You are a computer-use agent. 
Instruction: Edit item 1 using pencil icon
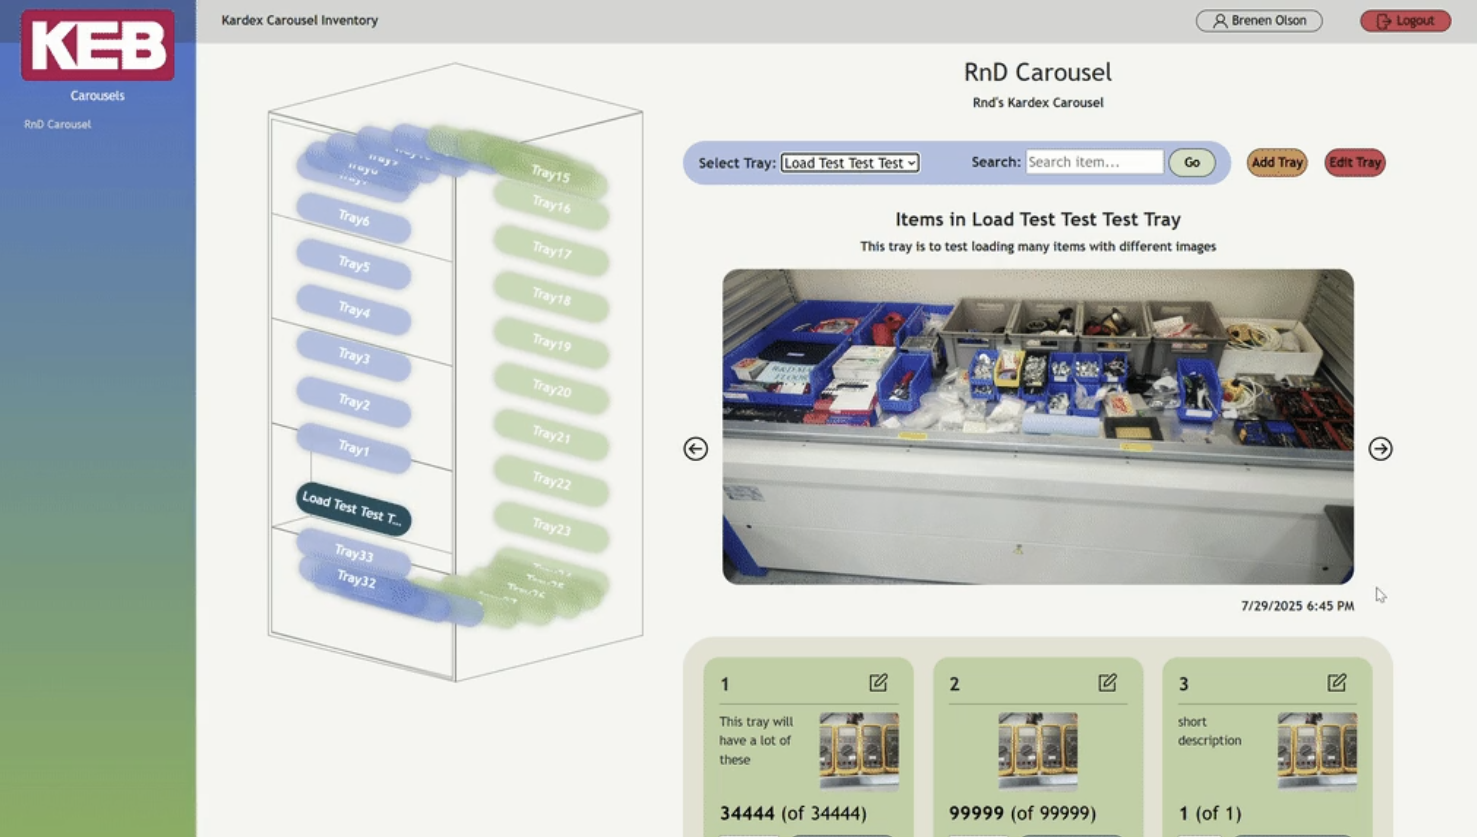pyautogui.click(x=878, y=683)
